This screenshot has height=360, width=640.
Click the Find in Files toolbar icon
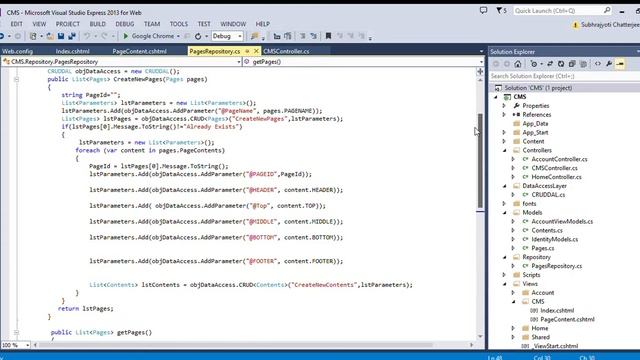[x=255, y=36]
